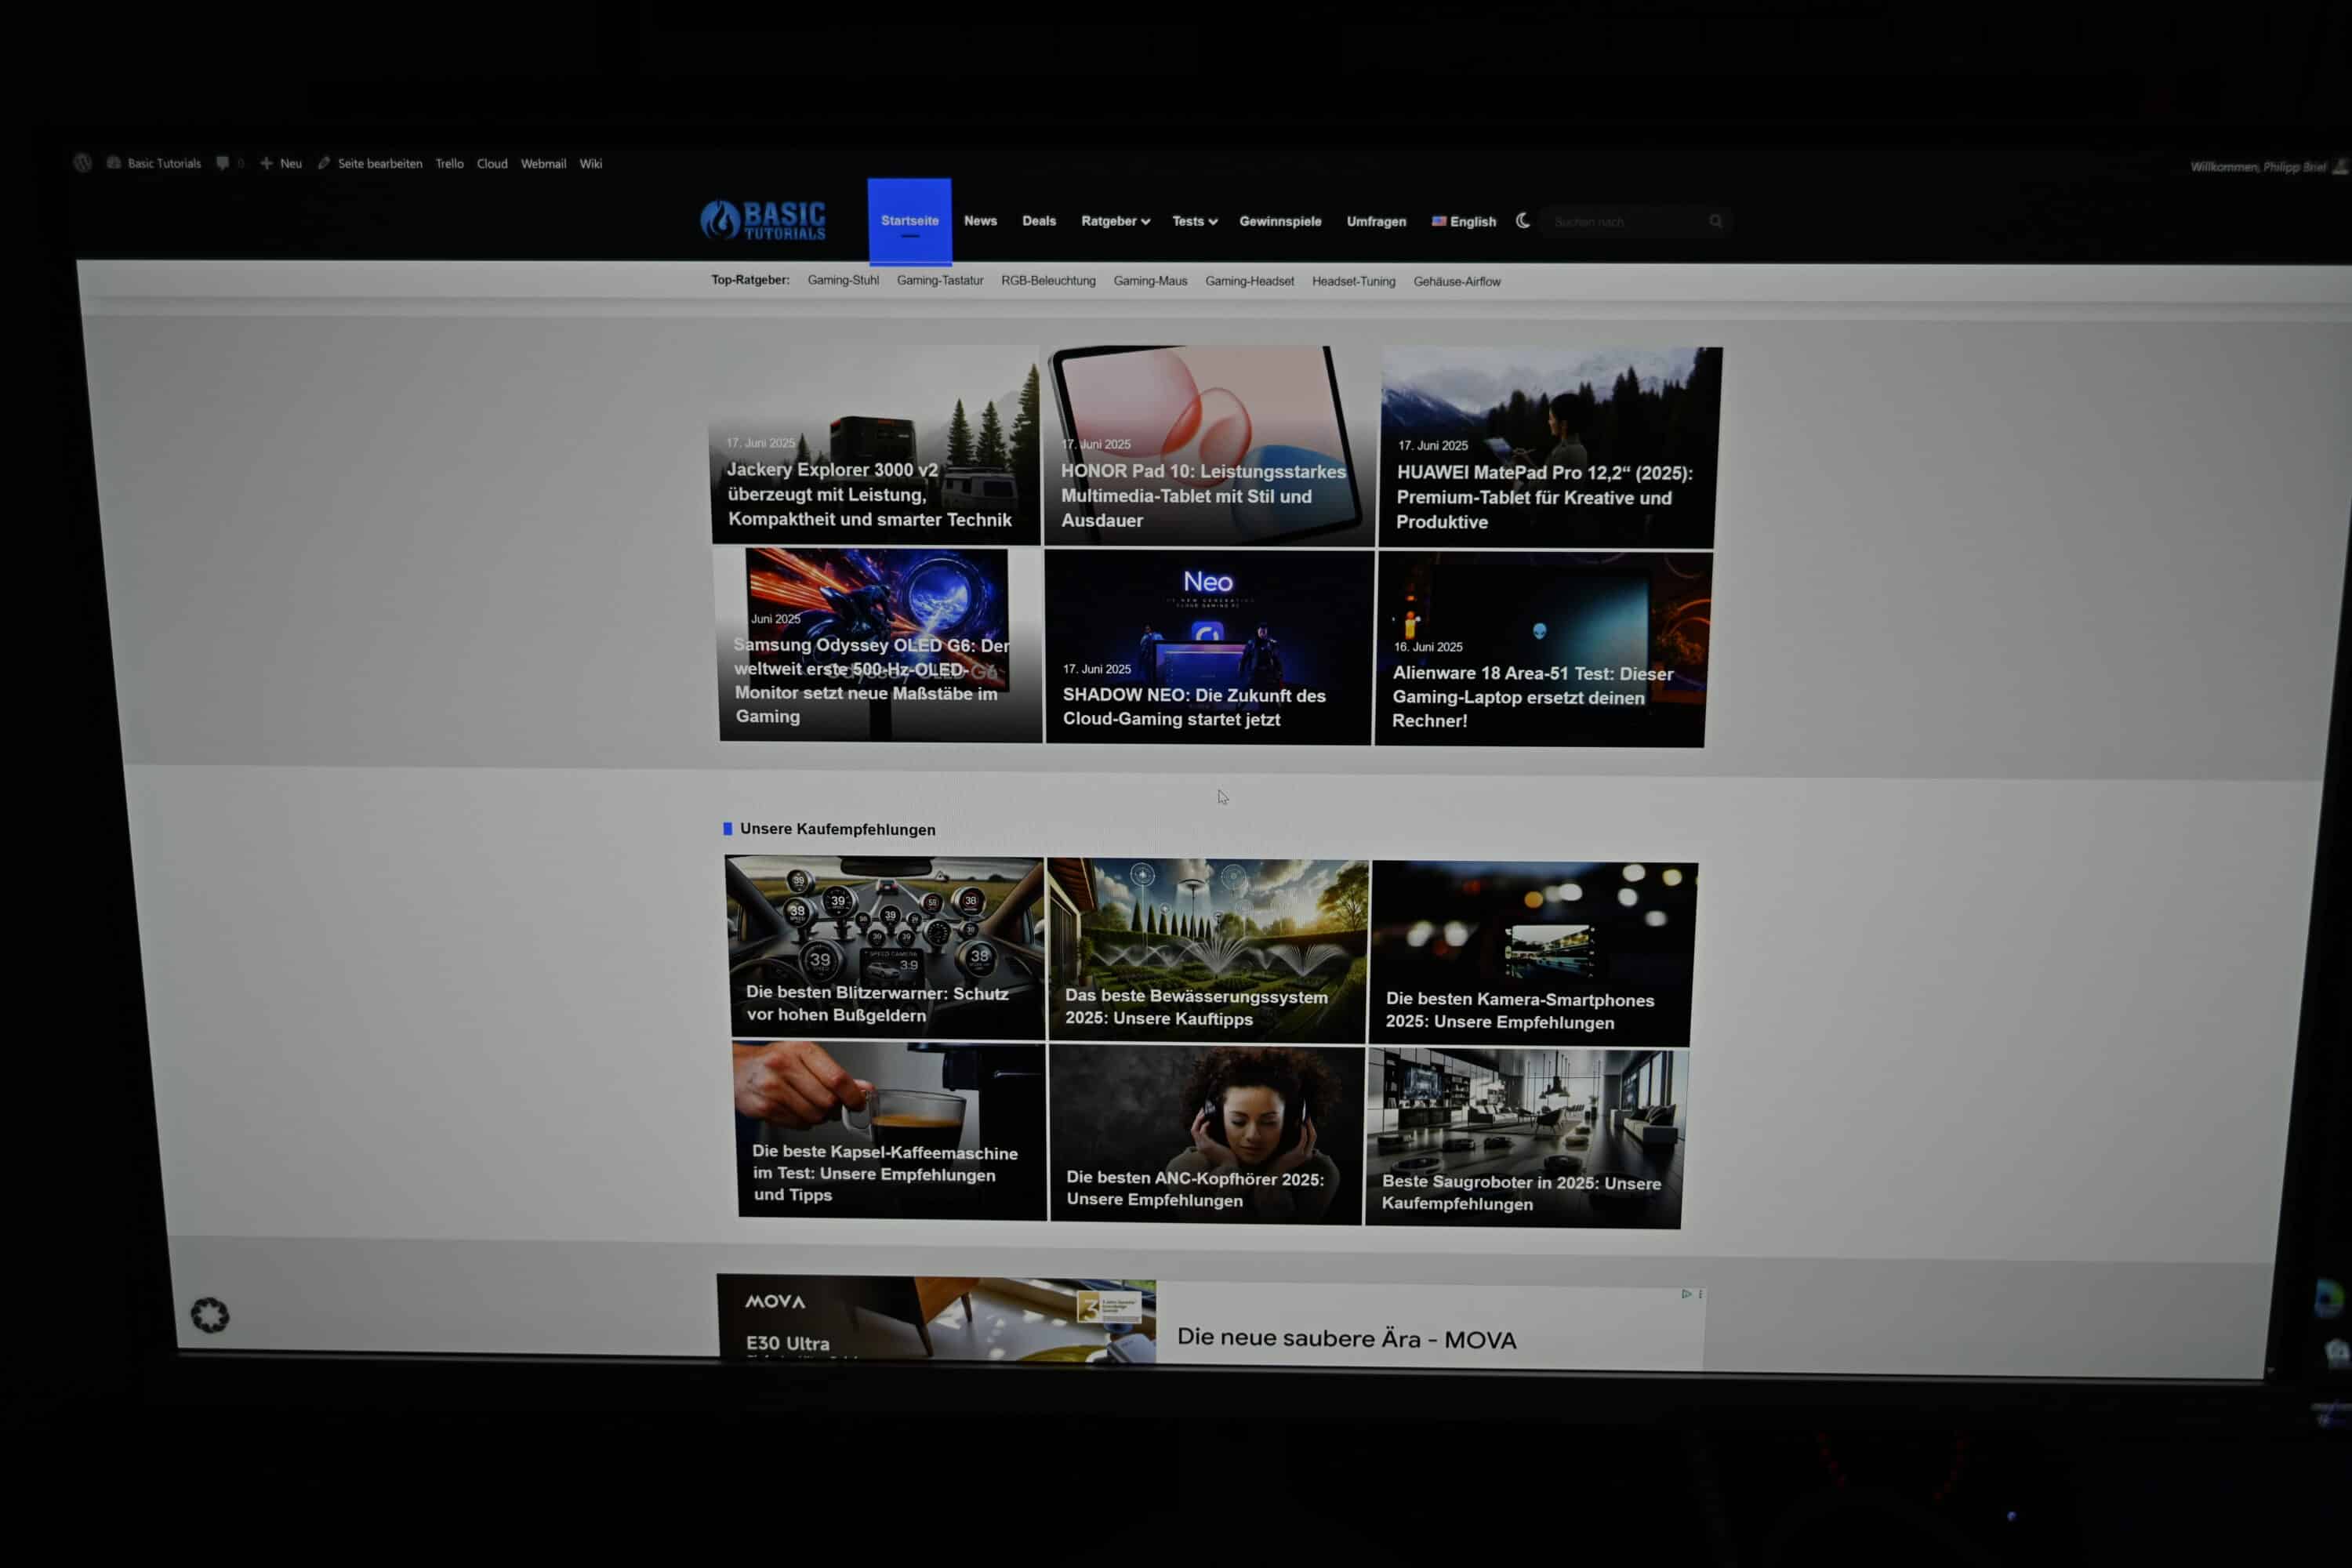Click the WordPress logo in admin bar
This screenshot has height=1568, width=2352.
83,163
